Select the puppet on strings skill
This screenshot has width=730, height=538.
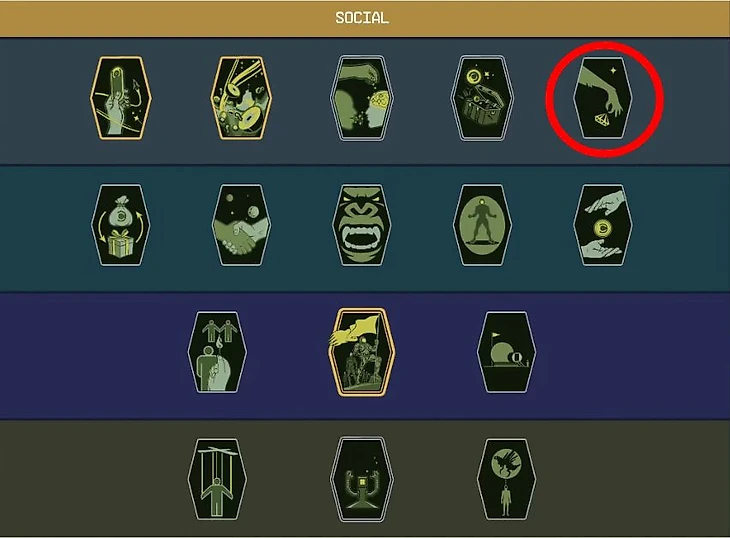click(217, 479)
